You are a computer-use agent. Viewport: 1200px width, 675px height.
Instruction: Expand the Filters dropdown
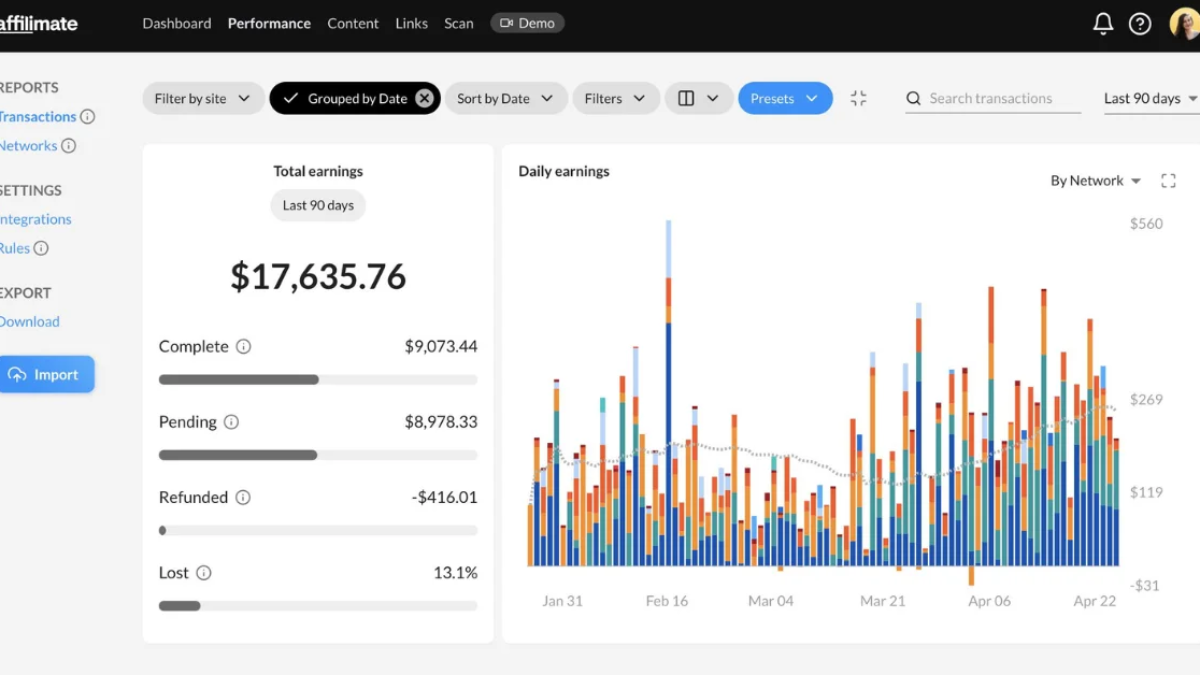tap(616, 98)
